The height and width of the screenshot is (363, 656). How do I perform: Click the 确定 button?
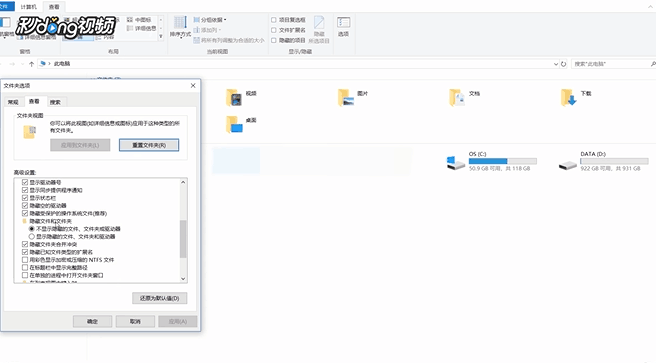[x=92, y=321]
